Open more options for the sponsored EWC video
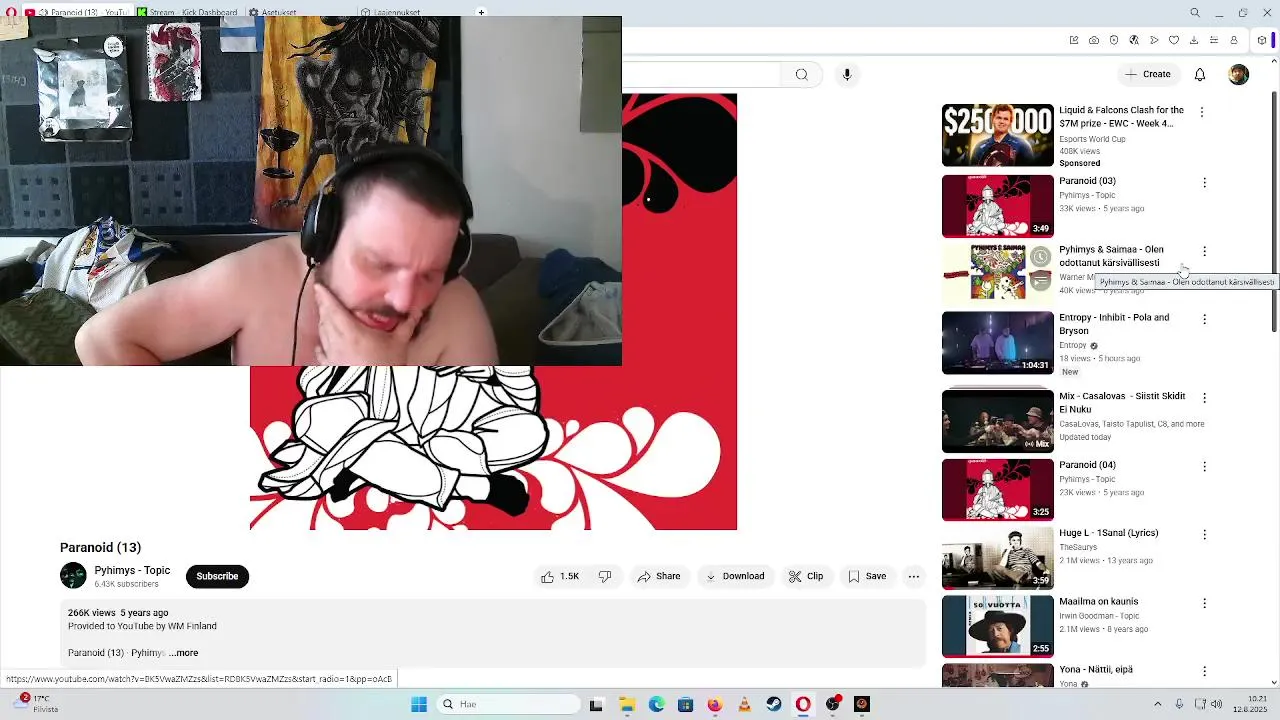 (1202, 113)
